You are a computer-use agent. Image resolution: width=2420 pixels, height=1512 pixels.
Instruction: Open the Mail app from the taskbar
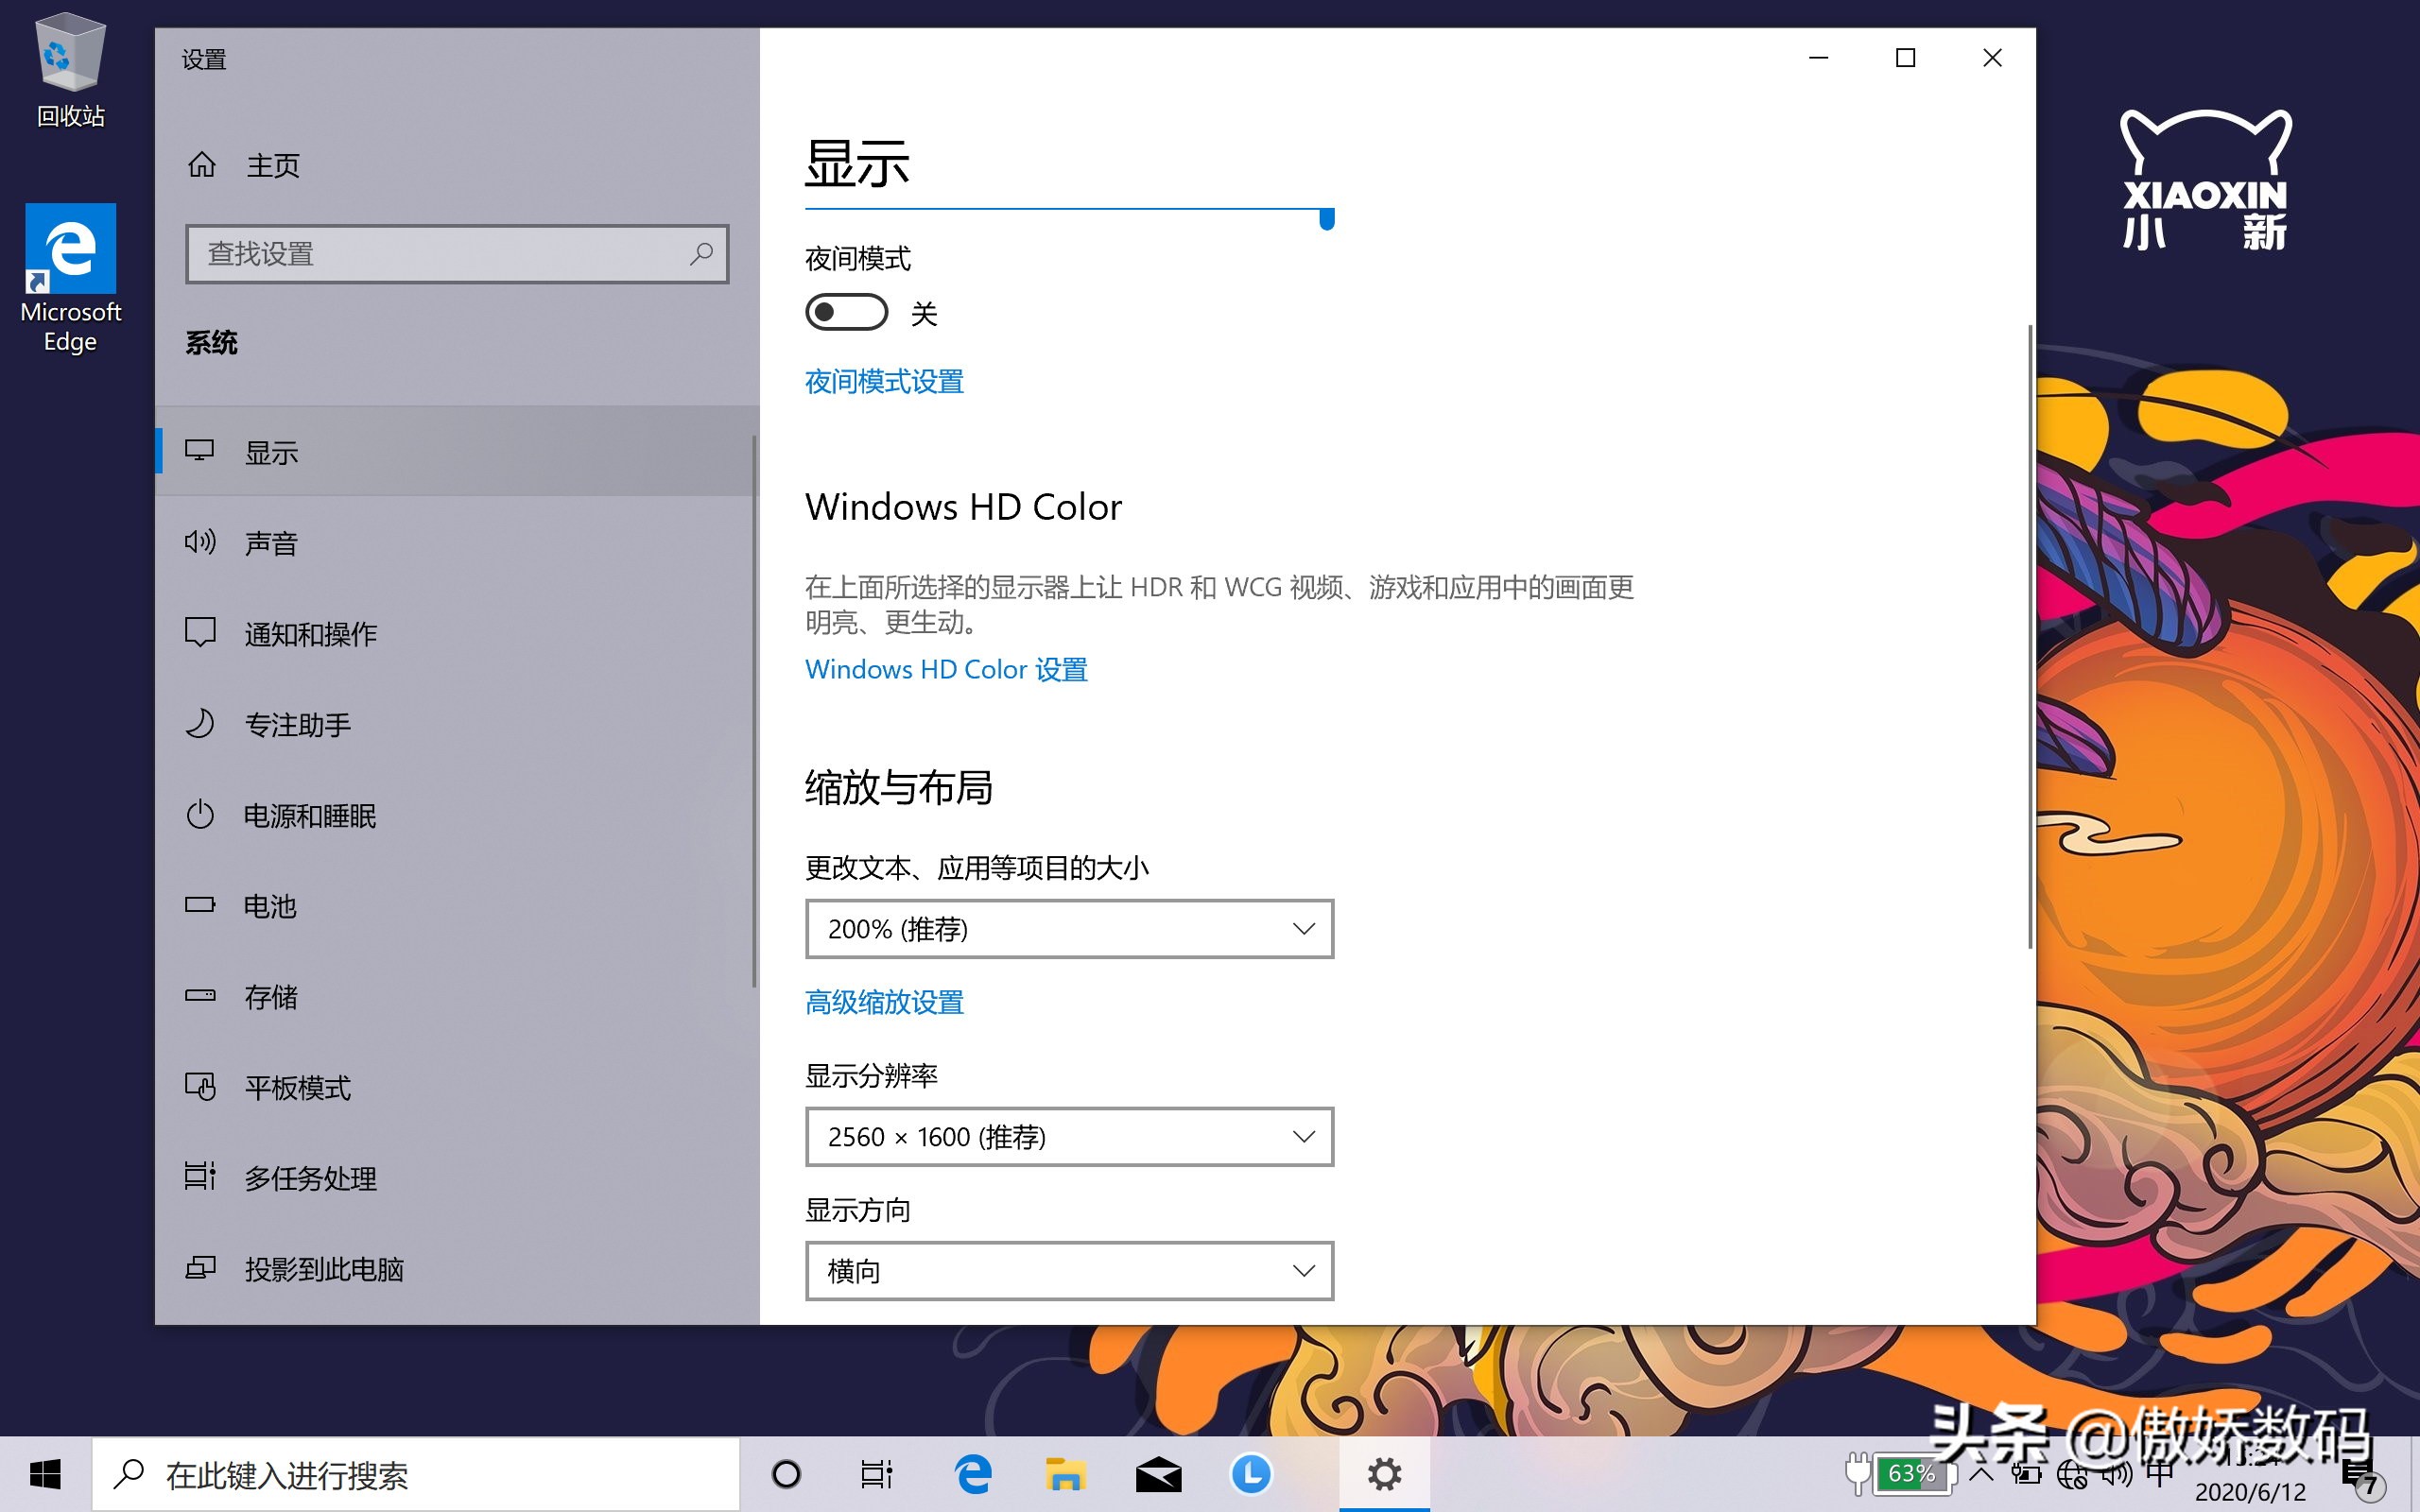[1158, 1474]
